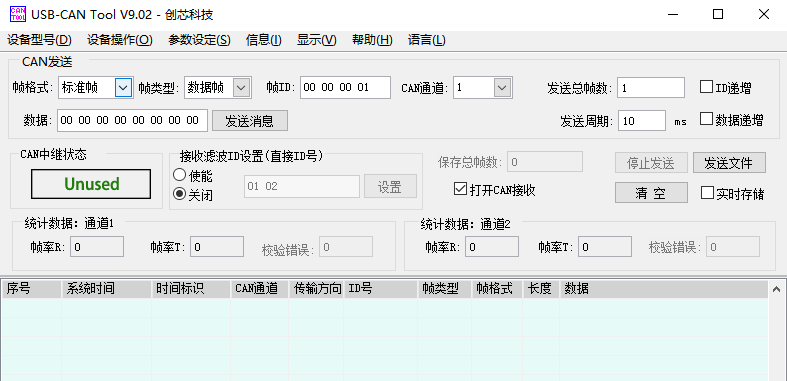The height and width of the screenshot is (381, 787).
Task: Click the ID号 column header
Action: point(380,289)
